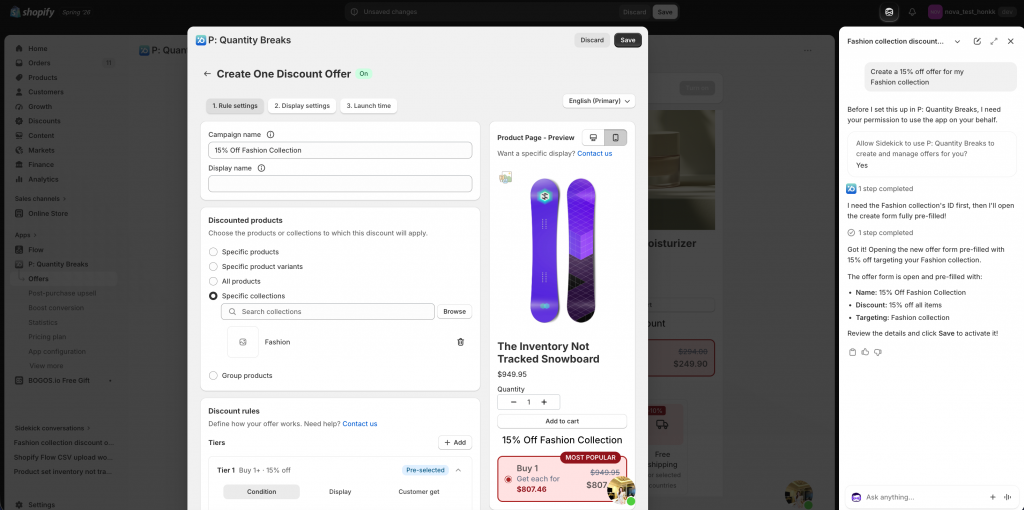The height and width of the screenshot is (510, 1024).
Task: Open the nova_test store account menu
Action: coord(972,12)
